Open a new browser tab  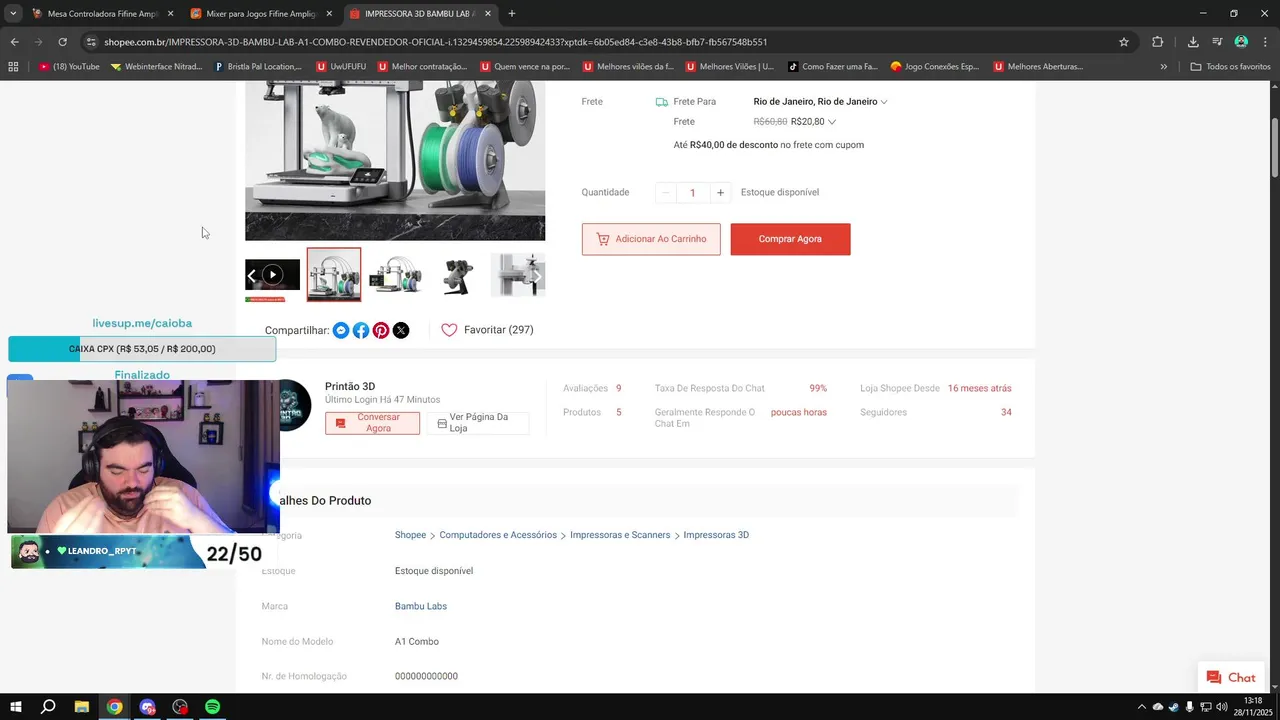coord(512,14)
